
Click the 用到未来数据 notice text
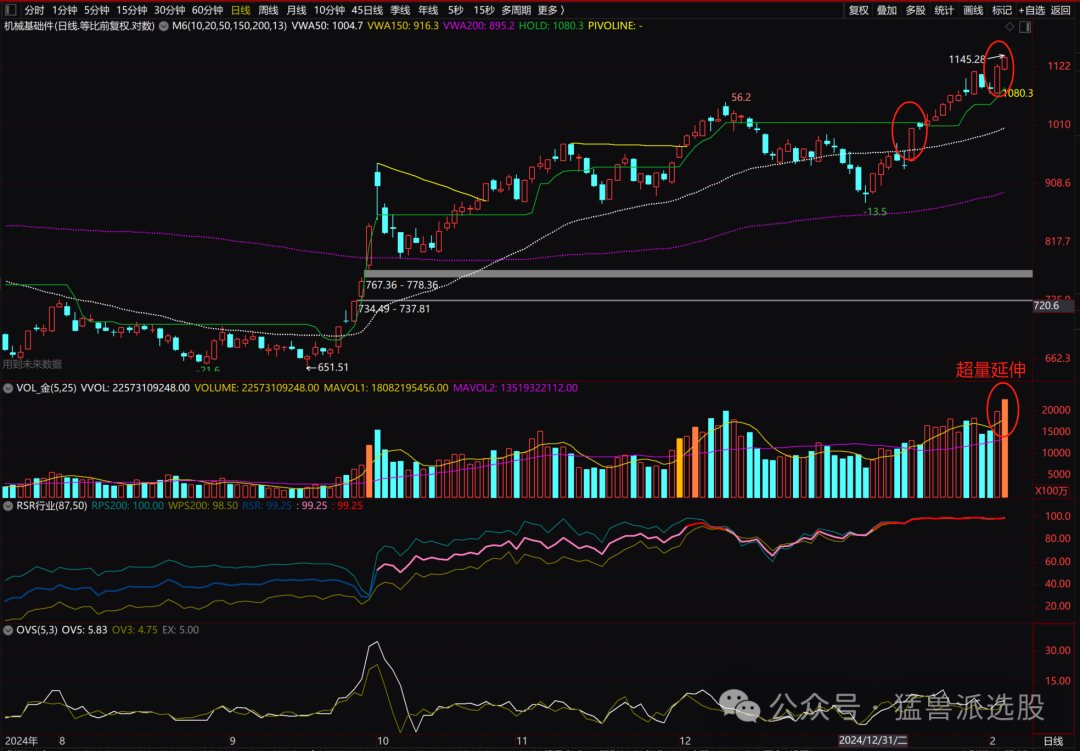pos(32,364)
